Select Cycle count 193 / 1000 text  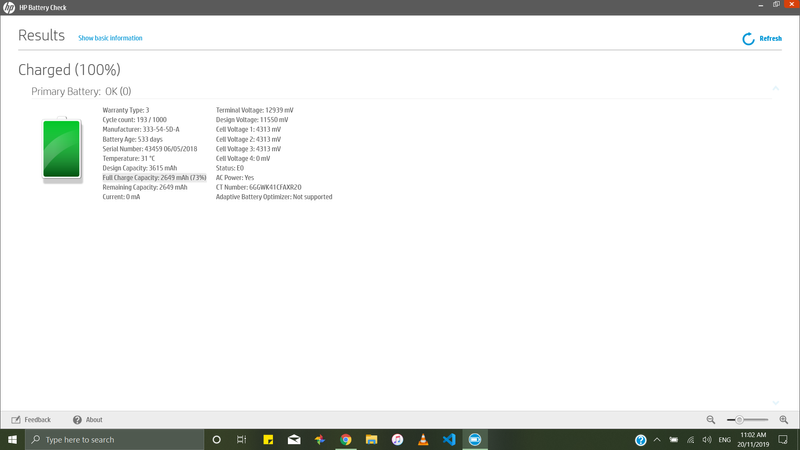click(134, 120)
